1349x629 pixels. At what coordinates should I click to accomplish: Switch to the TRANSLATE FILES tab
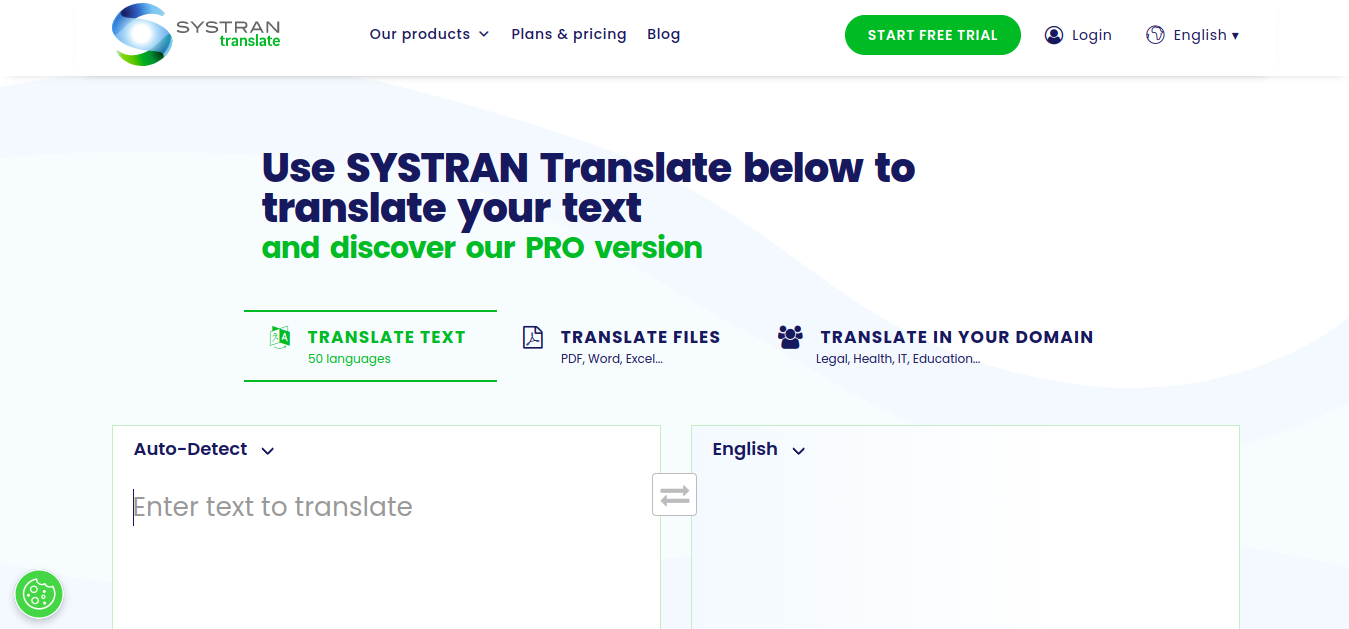[621, 346]
